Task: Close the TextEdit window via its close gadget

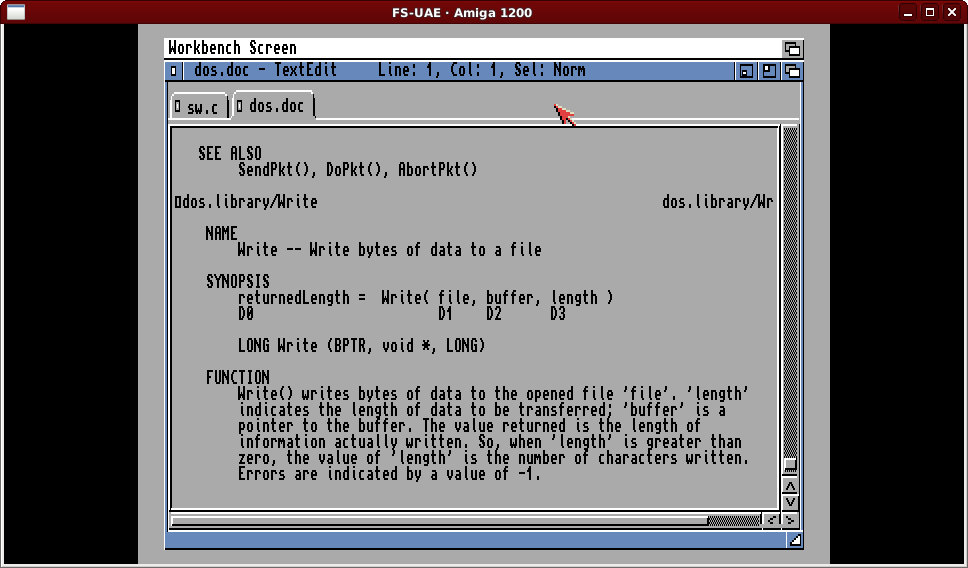Action: pyautogui.click(x=173, y=71)
